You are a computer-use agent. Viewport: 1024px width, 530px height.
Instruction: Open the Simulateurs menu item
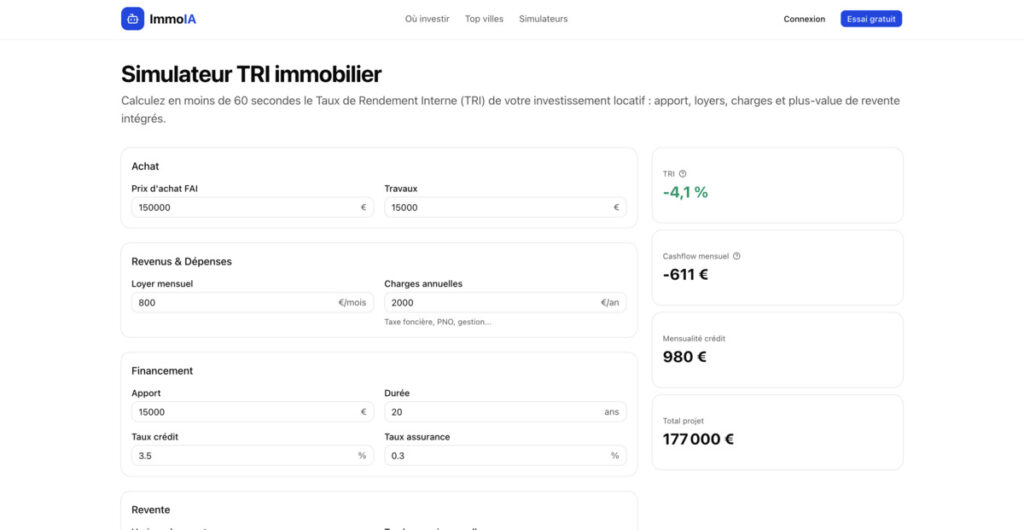coord(543,19)
